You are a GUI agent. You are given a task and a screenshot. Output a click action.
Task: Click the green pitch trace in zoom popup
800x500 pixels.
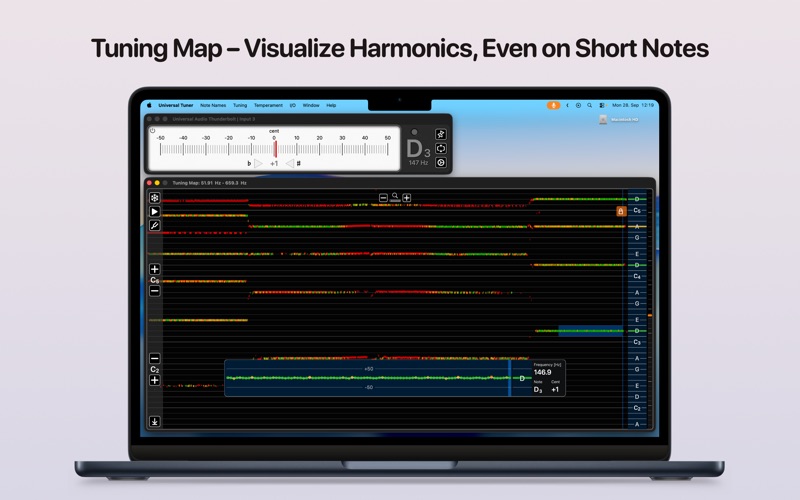(x=367, y=378)
